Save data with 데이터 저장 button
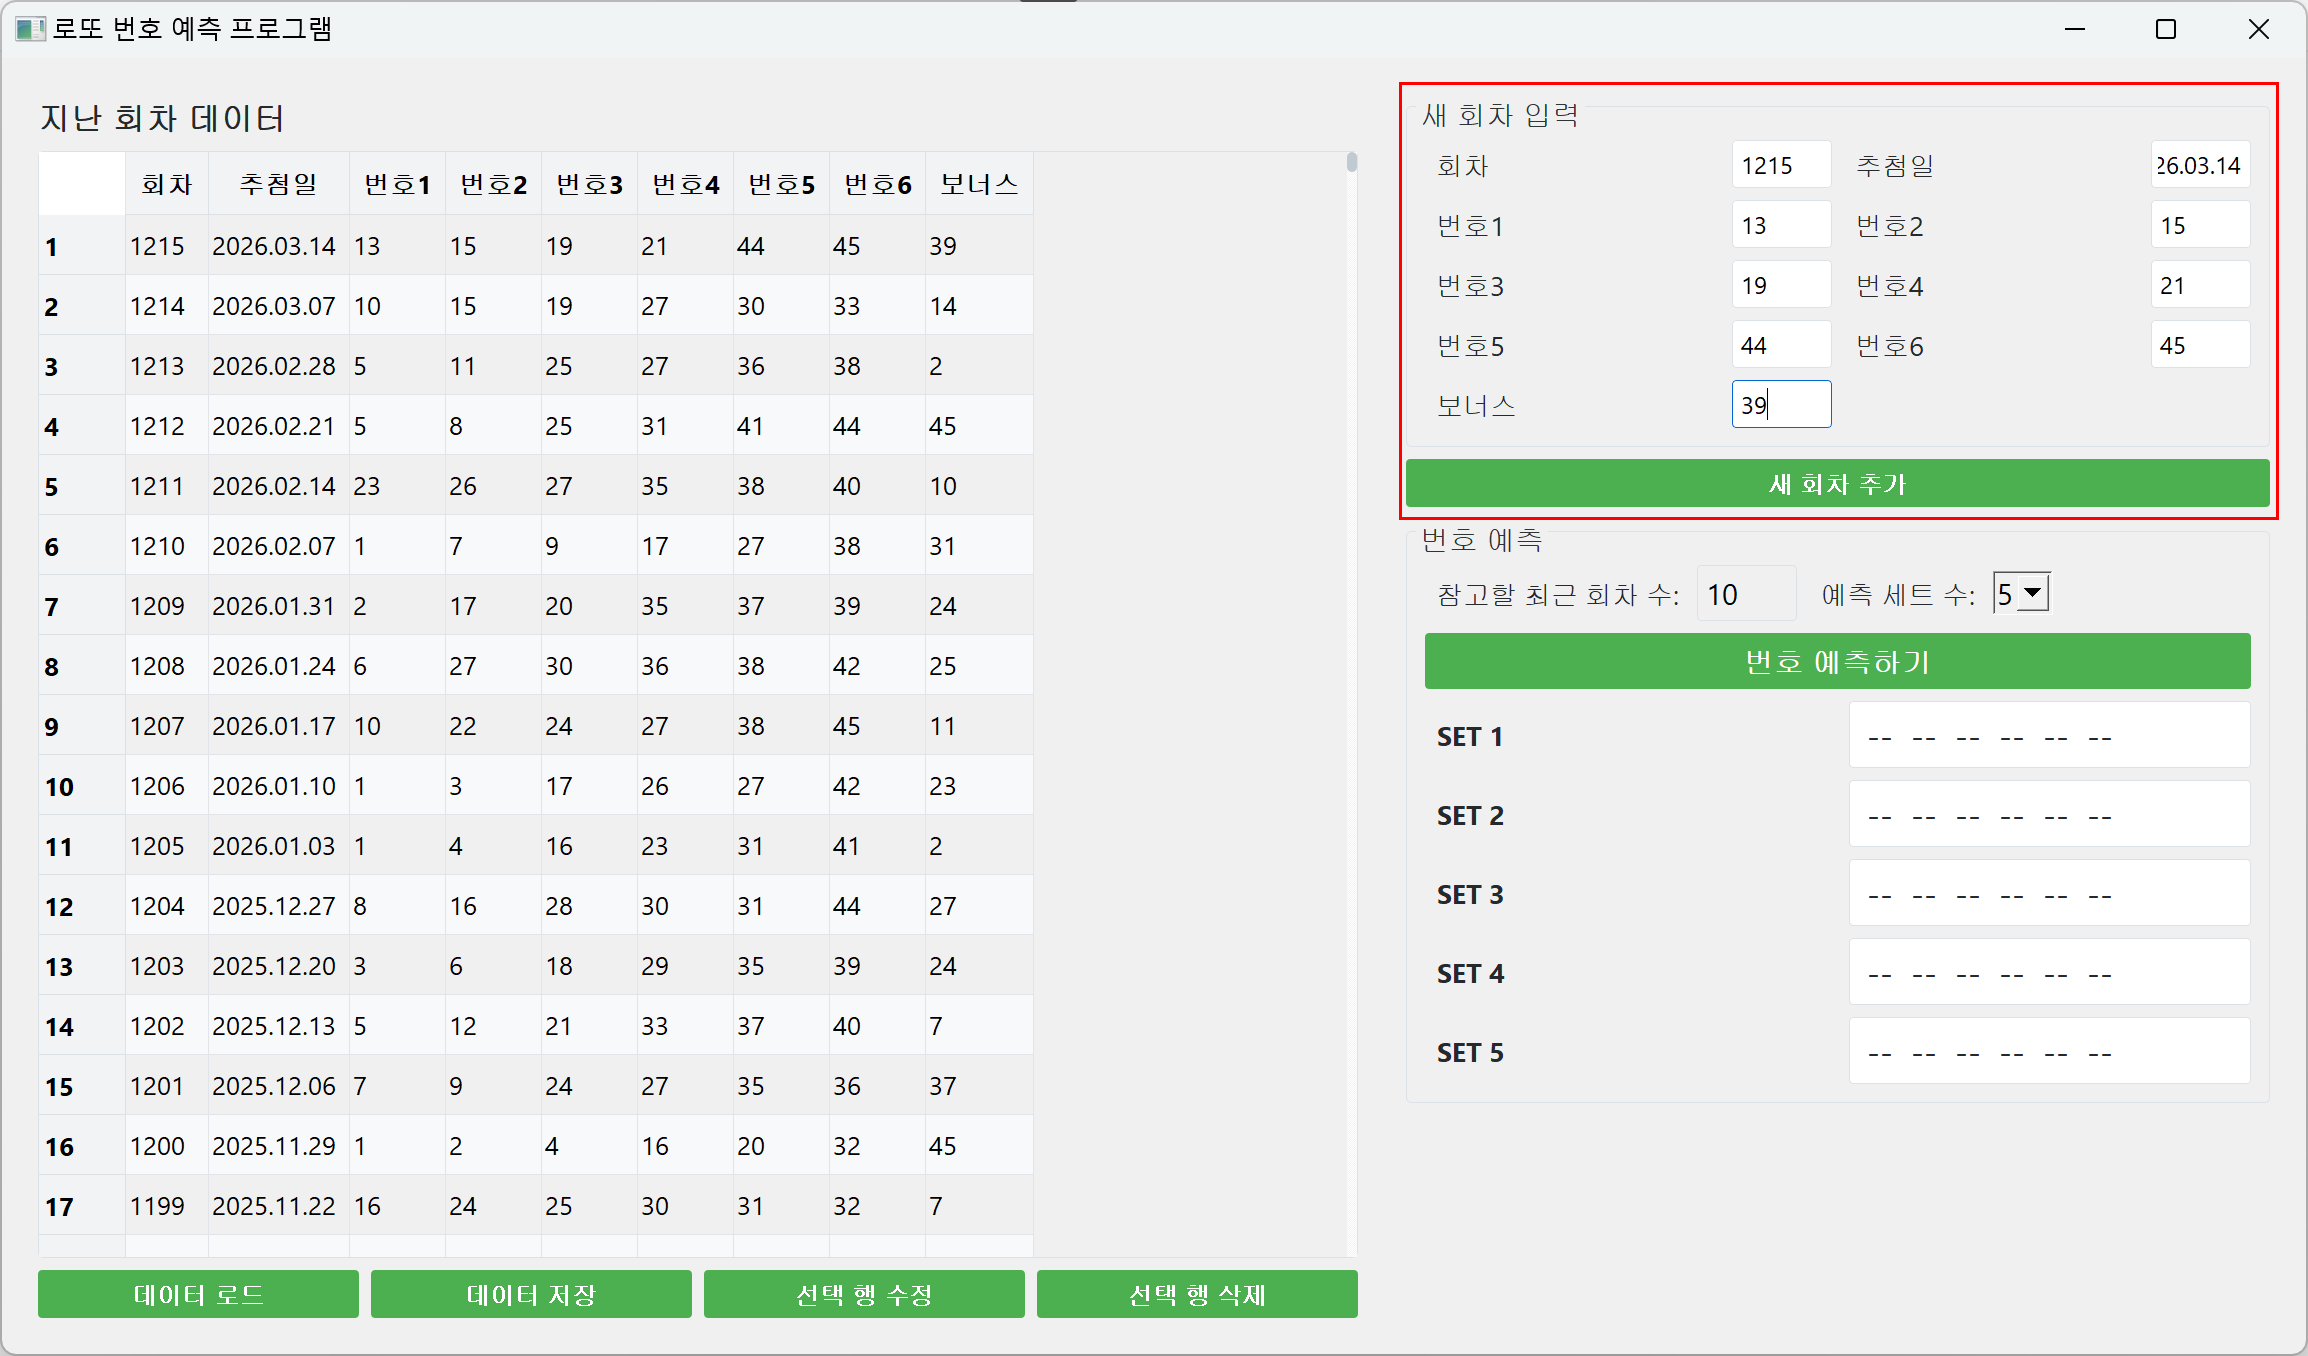 531,1294
